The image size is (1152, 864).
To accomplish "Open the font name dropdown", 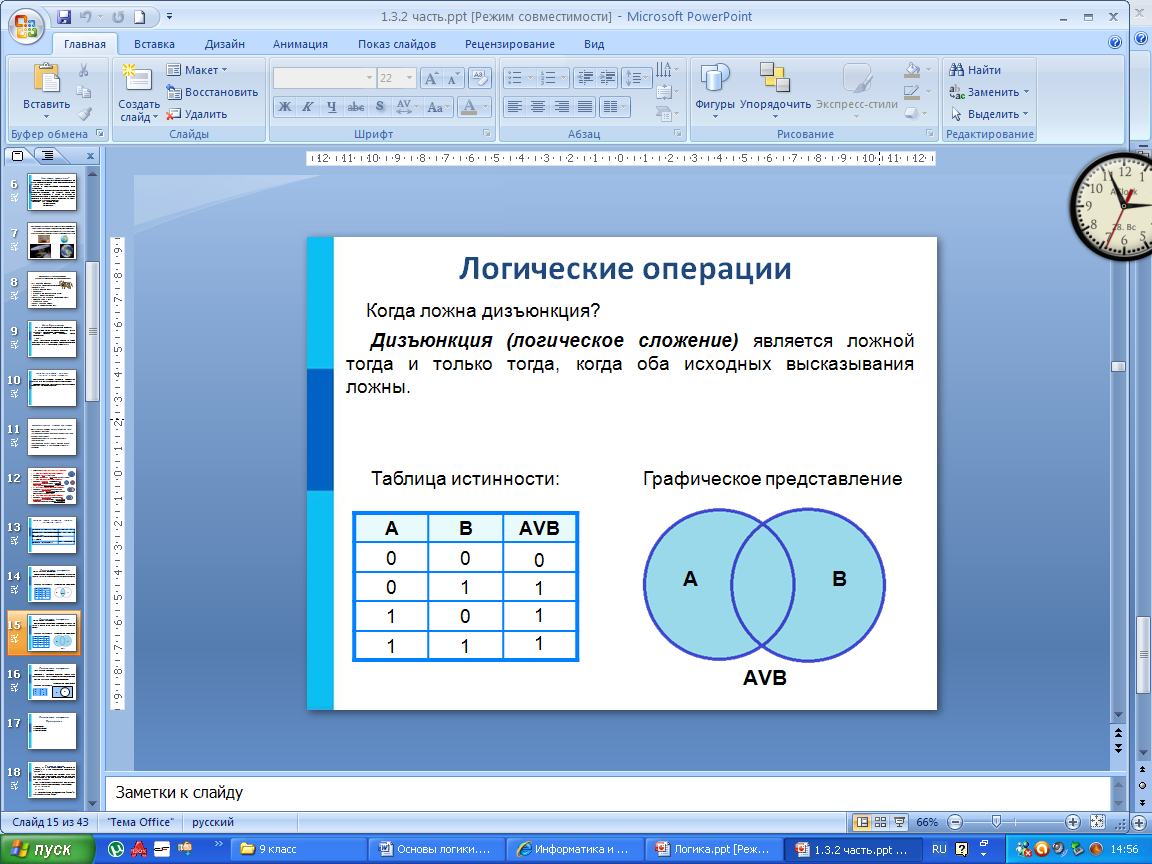I will pyautogui.click(x=370, y=78).
